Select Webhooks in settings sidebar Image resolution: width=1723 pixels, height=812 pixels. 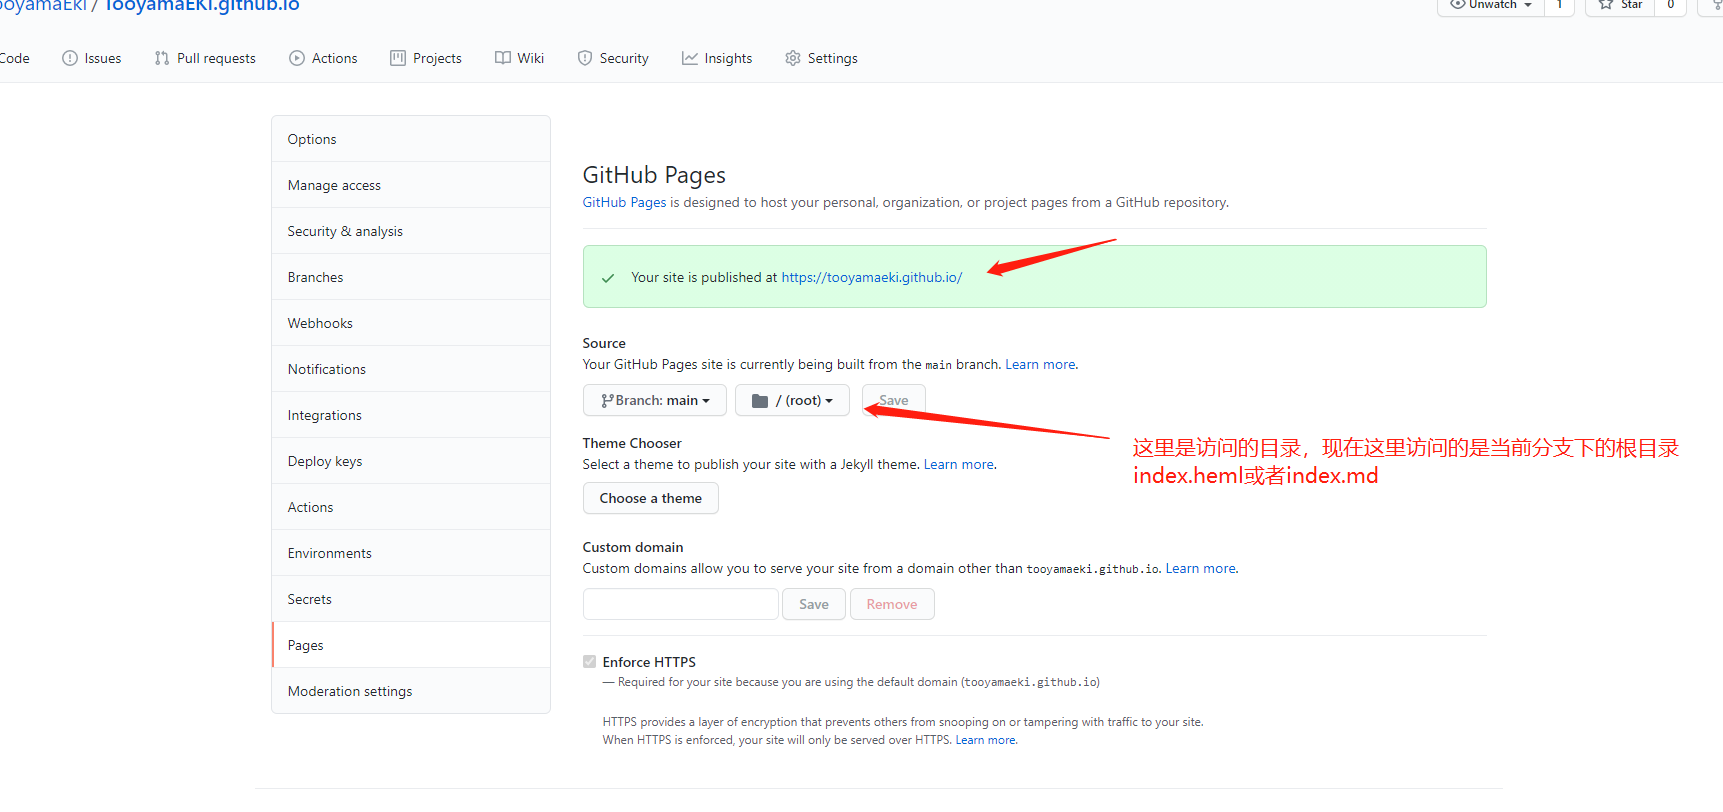(x=411, y=323)
